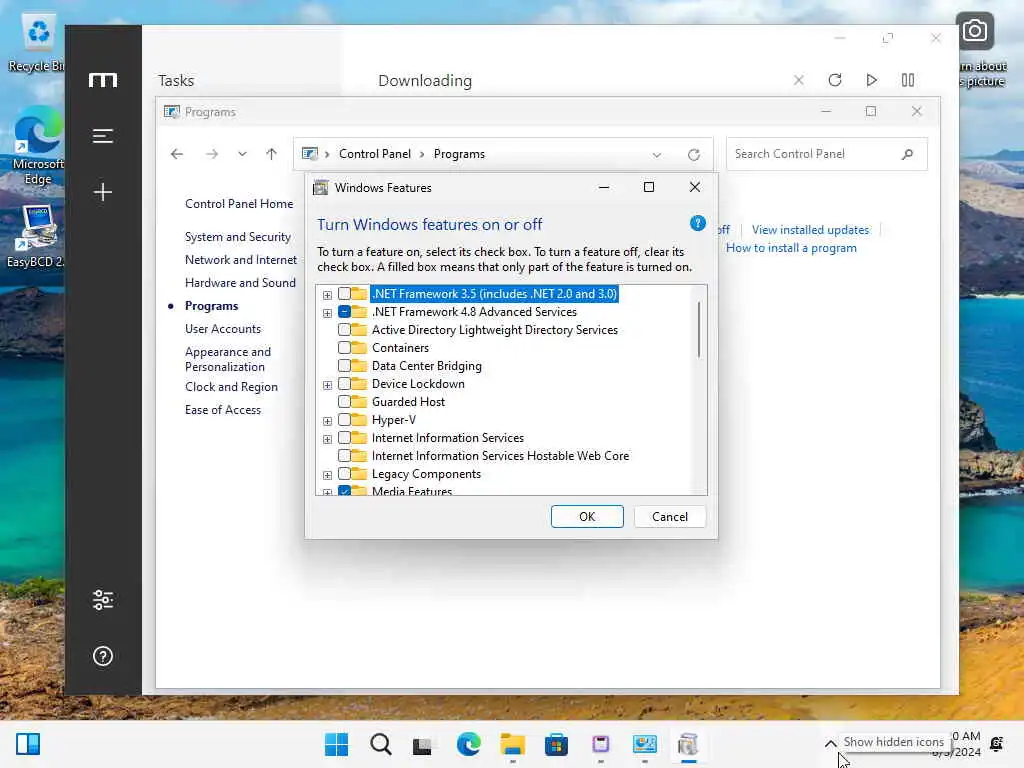1024x768 pixels.
Task: Launch Edge from the taskbar
Action: tap(468, 744)
